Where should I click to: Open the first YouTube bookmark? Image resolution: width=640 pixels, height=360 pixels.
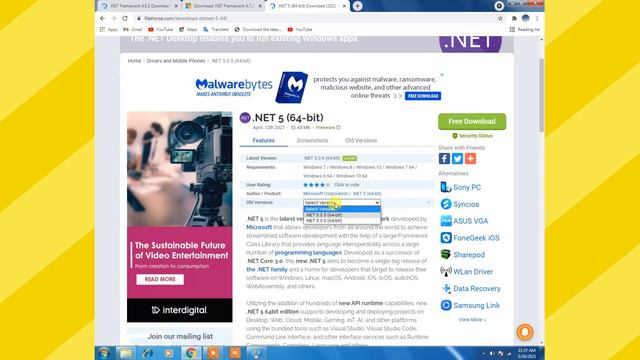160,29
